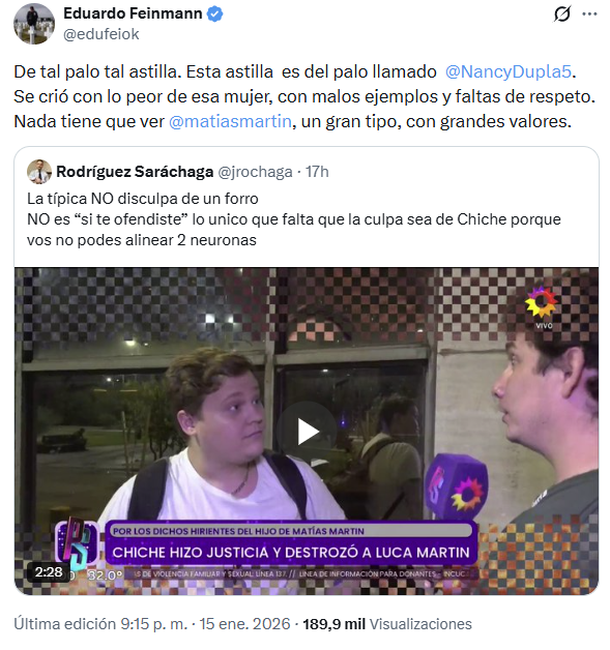Click the @jrochaga handle

click(255, 172)
